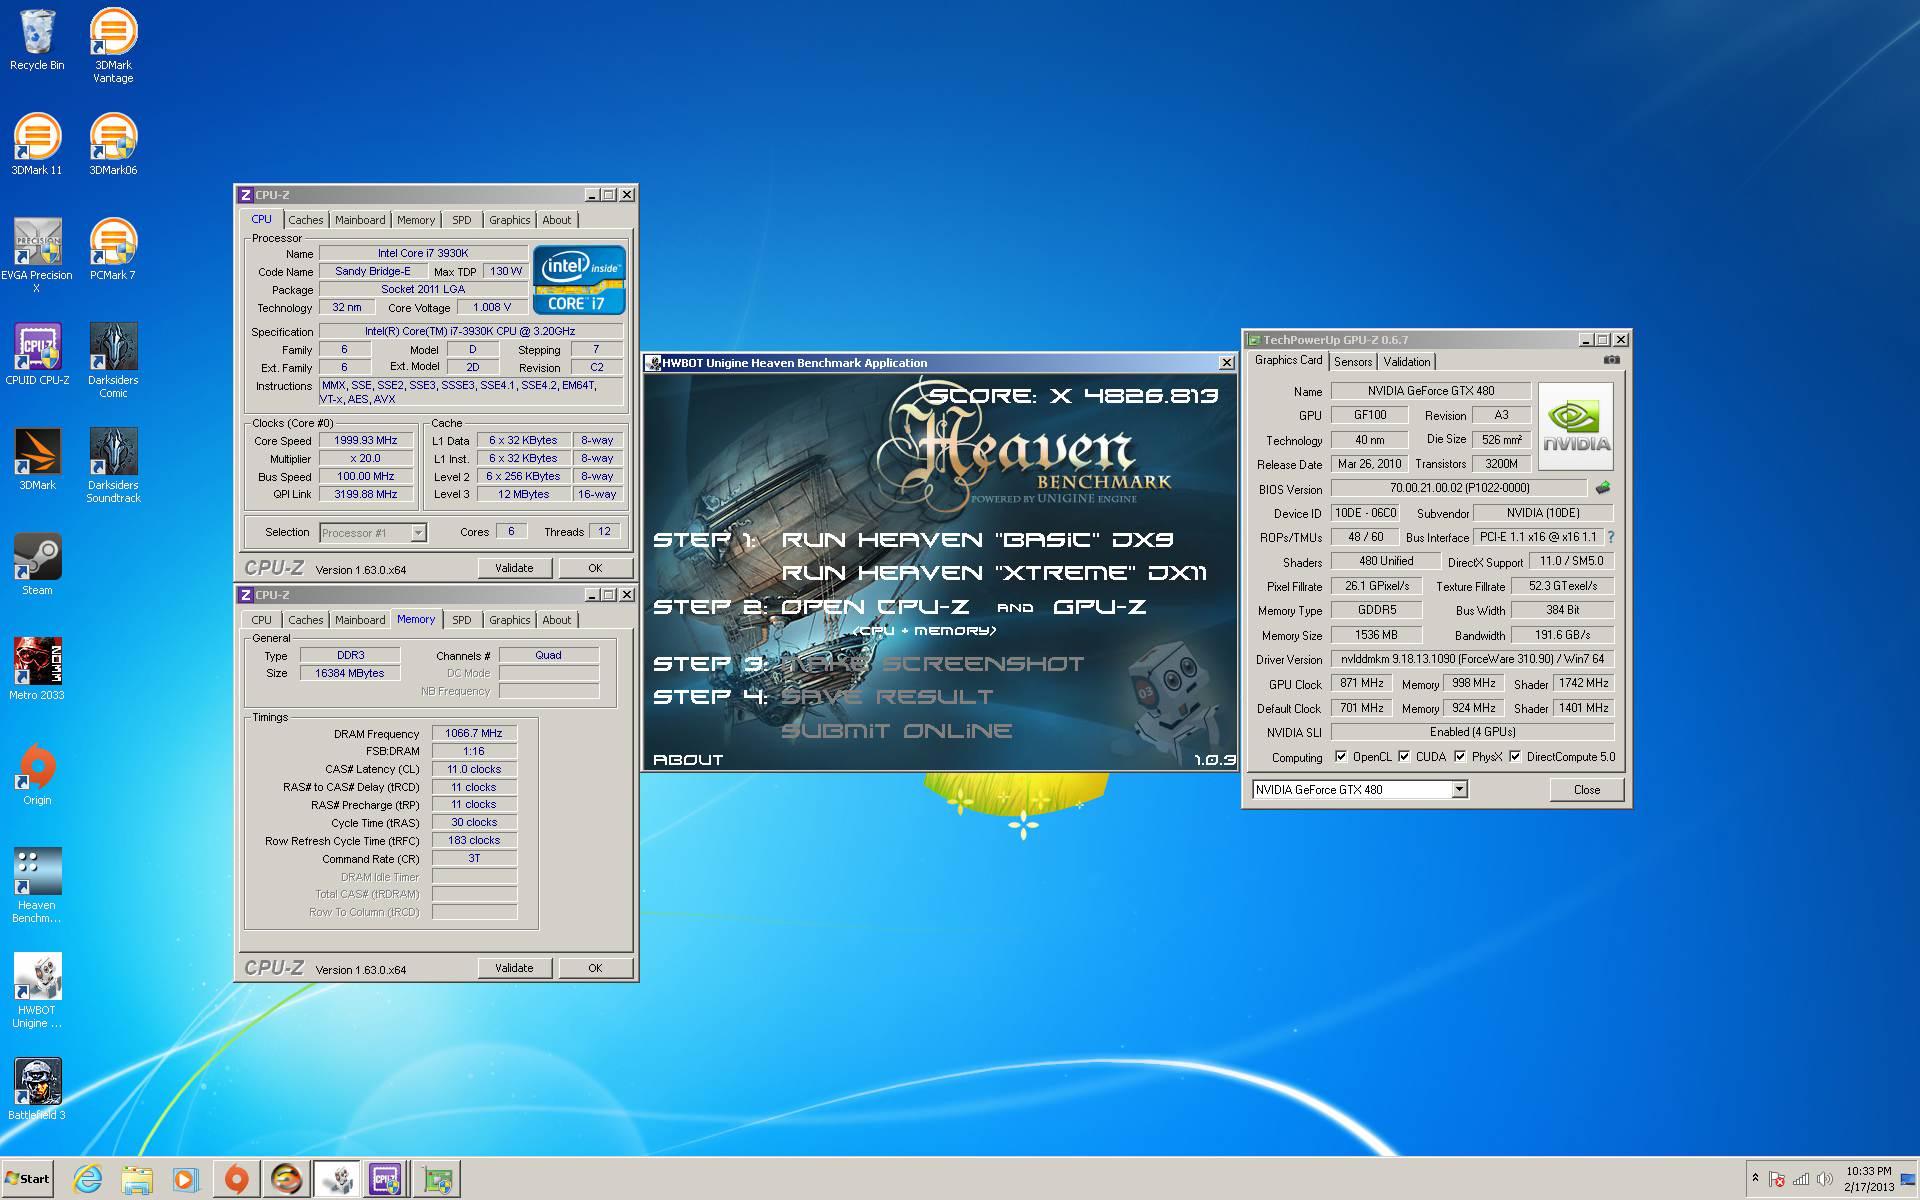
Task: Click the Close button in GPU-Z
Action: 1587,790
